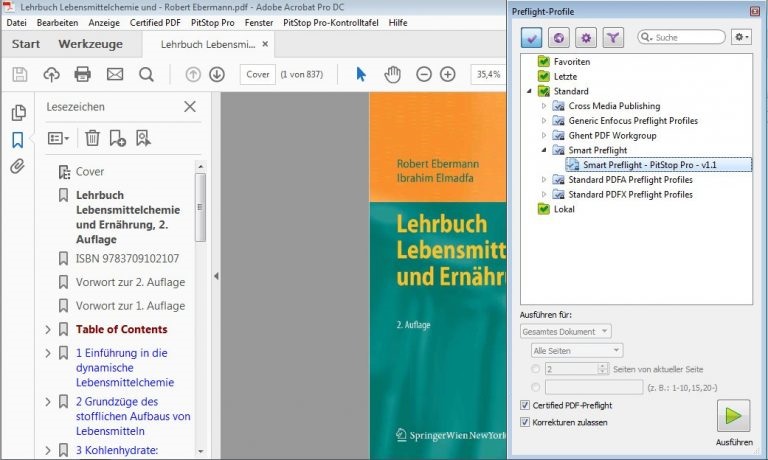Delete selected bookmark with trash icon

[x=92, y=138]
